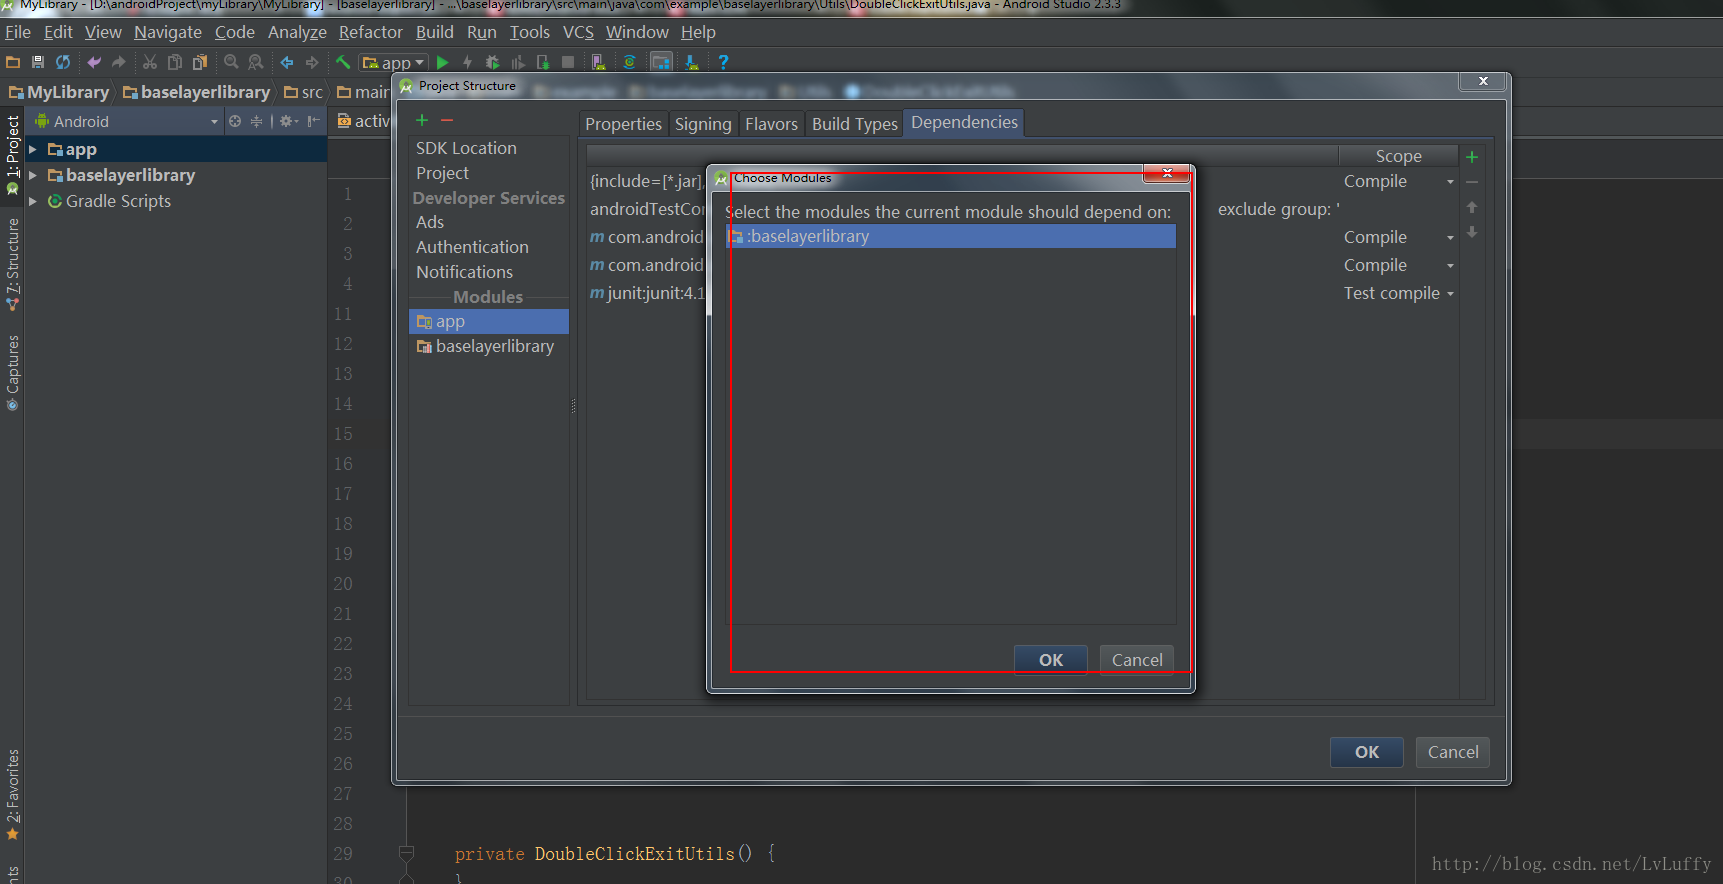
Task: Click the Help question mark icon
Action: click(723, 62)
